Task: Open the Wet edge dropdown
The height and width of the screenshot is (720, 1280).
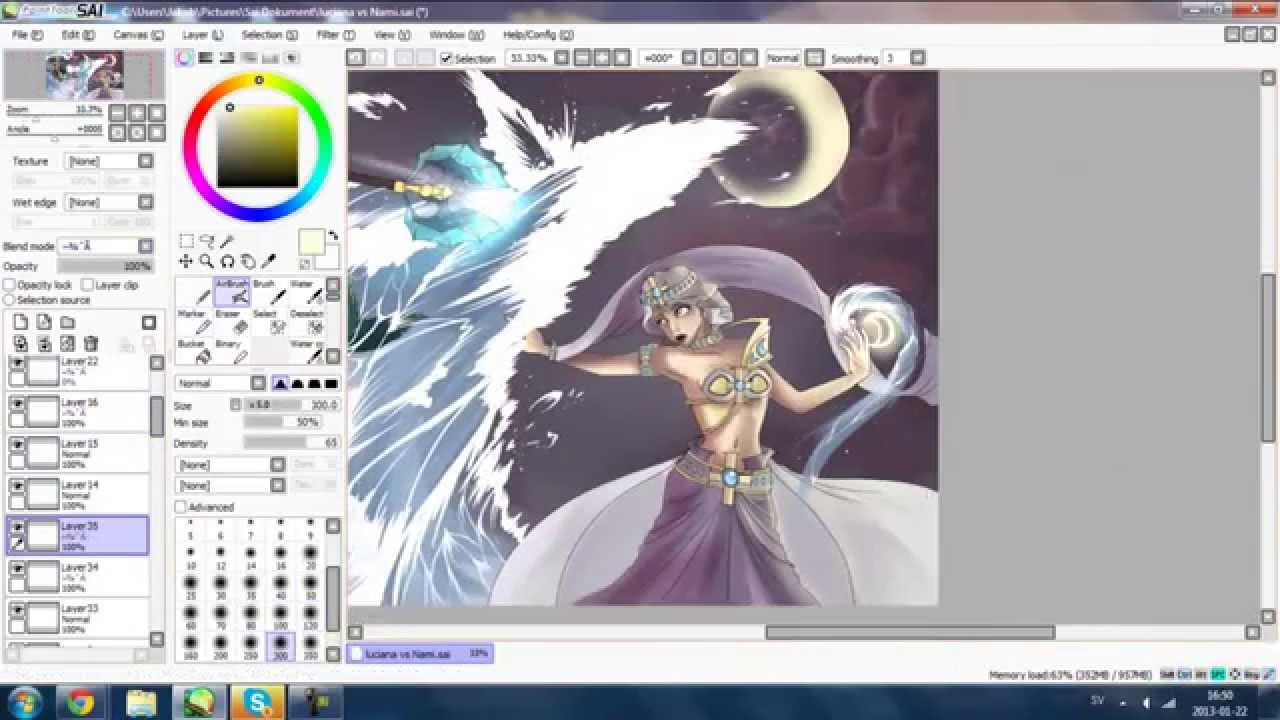Action: (x=146, y=202)
